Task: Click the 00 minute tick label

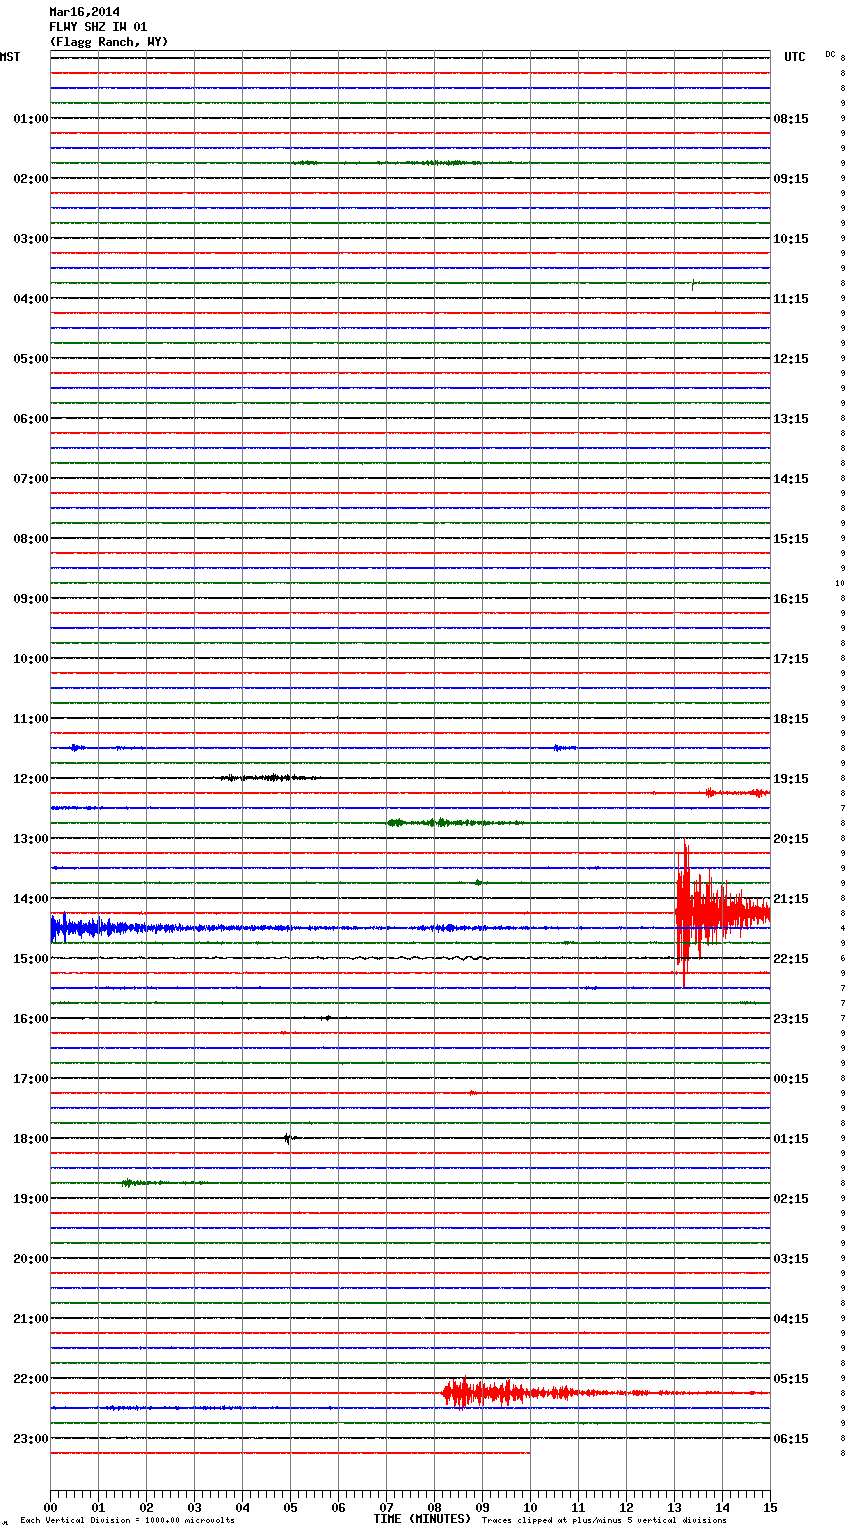Action: click(x=50, y=1507)
